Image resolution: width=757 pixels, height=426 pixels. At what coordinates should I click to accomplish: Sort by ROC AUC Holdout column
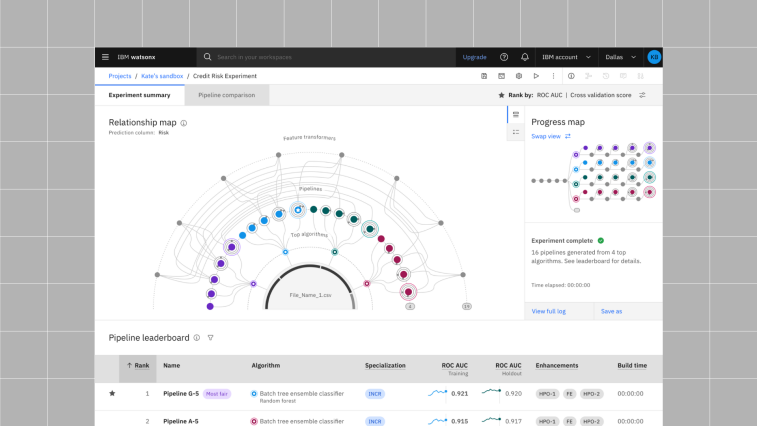point(508,369)
